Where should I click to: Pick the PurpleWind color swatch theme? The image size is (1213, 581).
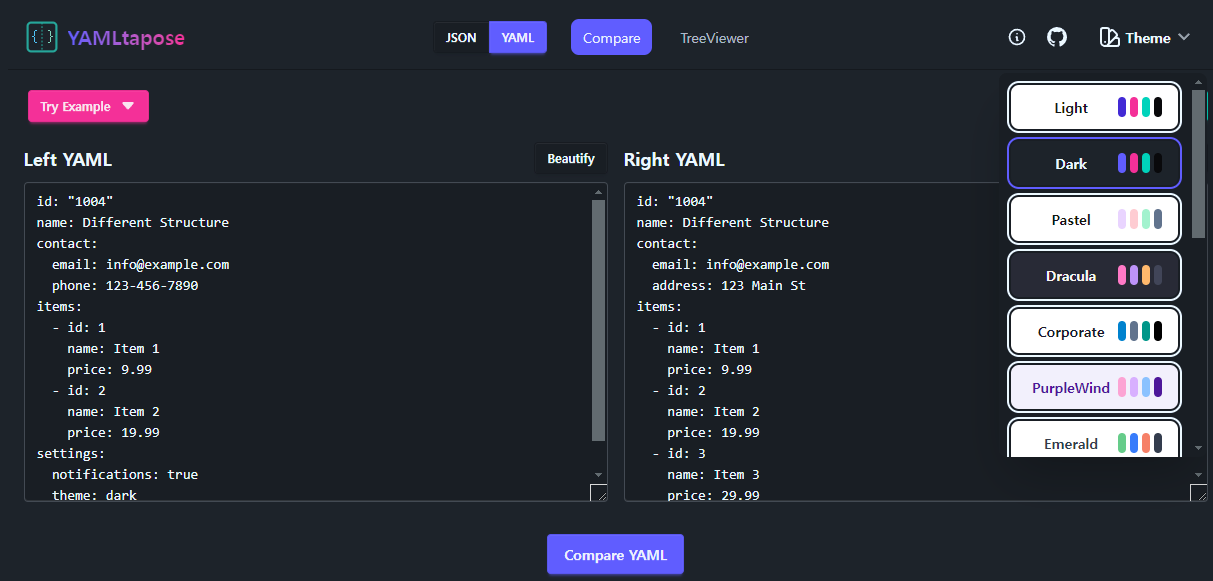pyautogui.click(x=1095, y=388)
